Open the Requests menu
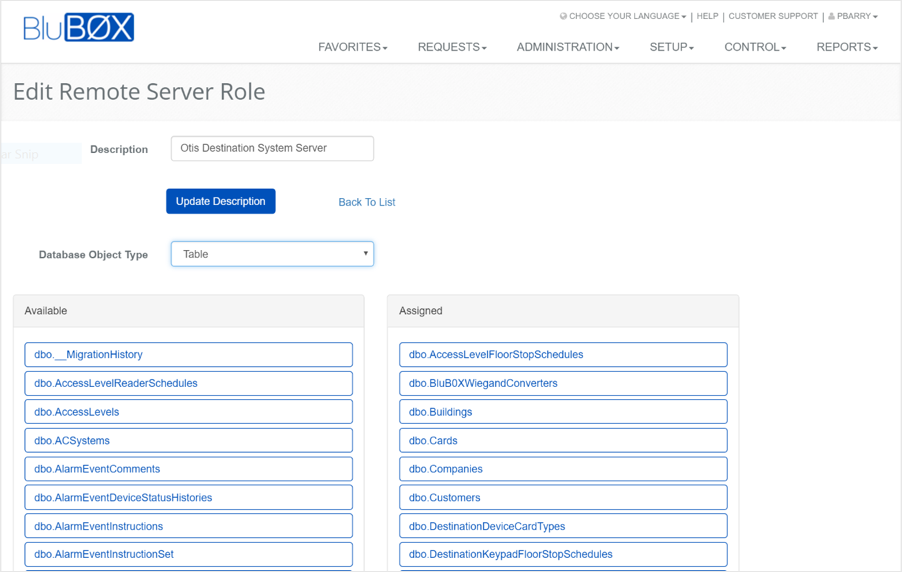The height and width of the screenshot is (572, 902). 452,47
